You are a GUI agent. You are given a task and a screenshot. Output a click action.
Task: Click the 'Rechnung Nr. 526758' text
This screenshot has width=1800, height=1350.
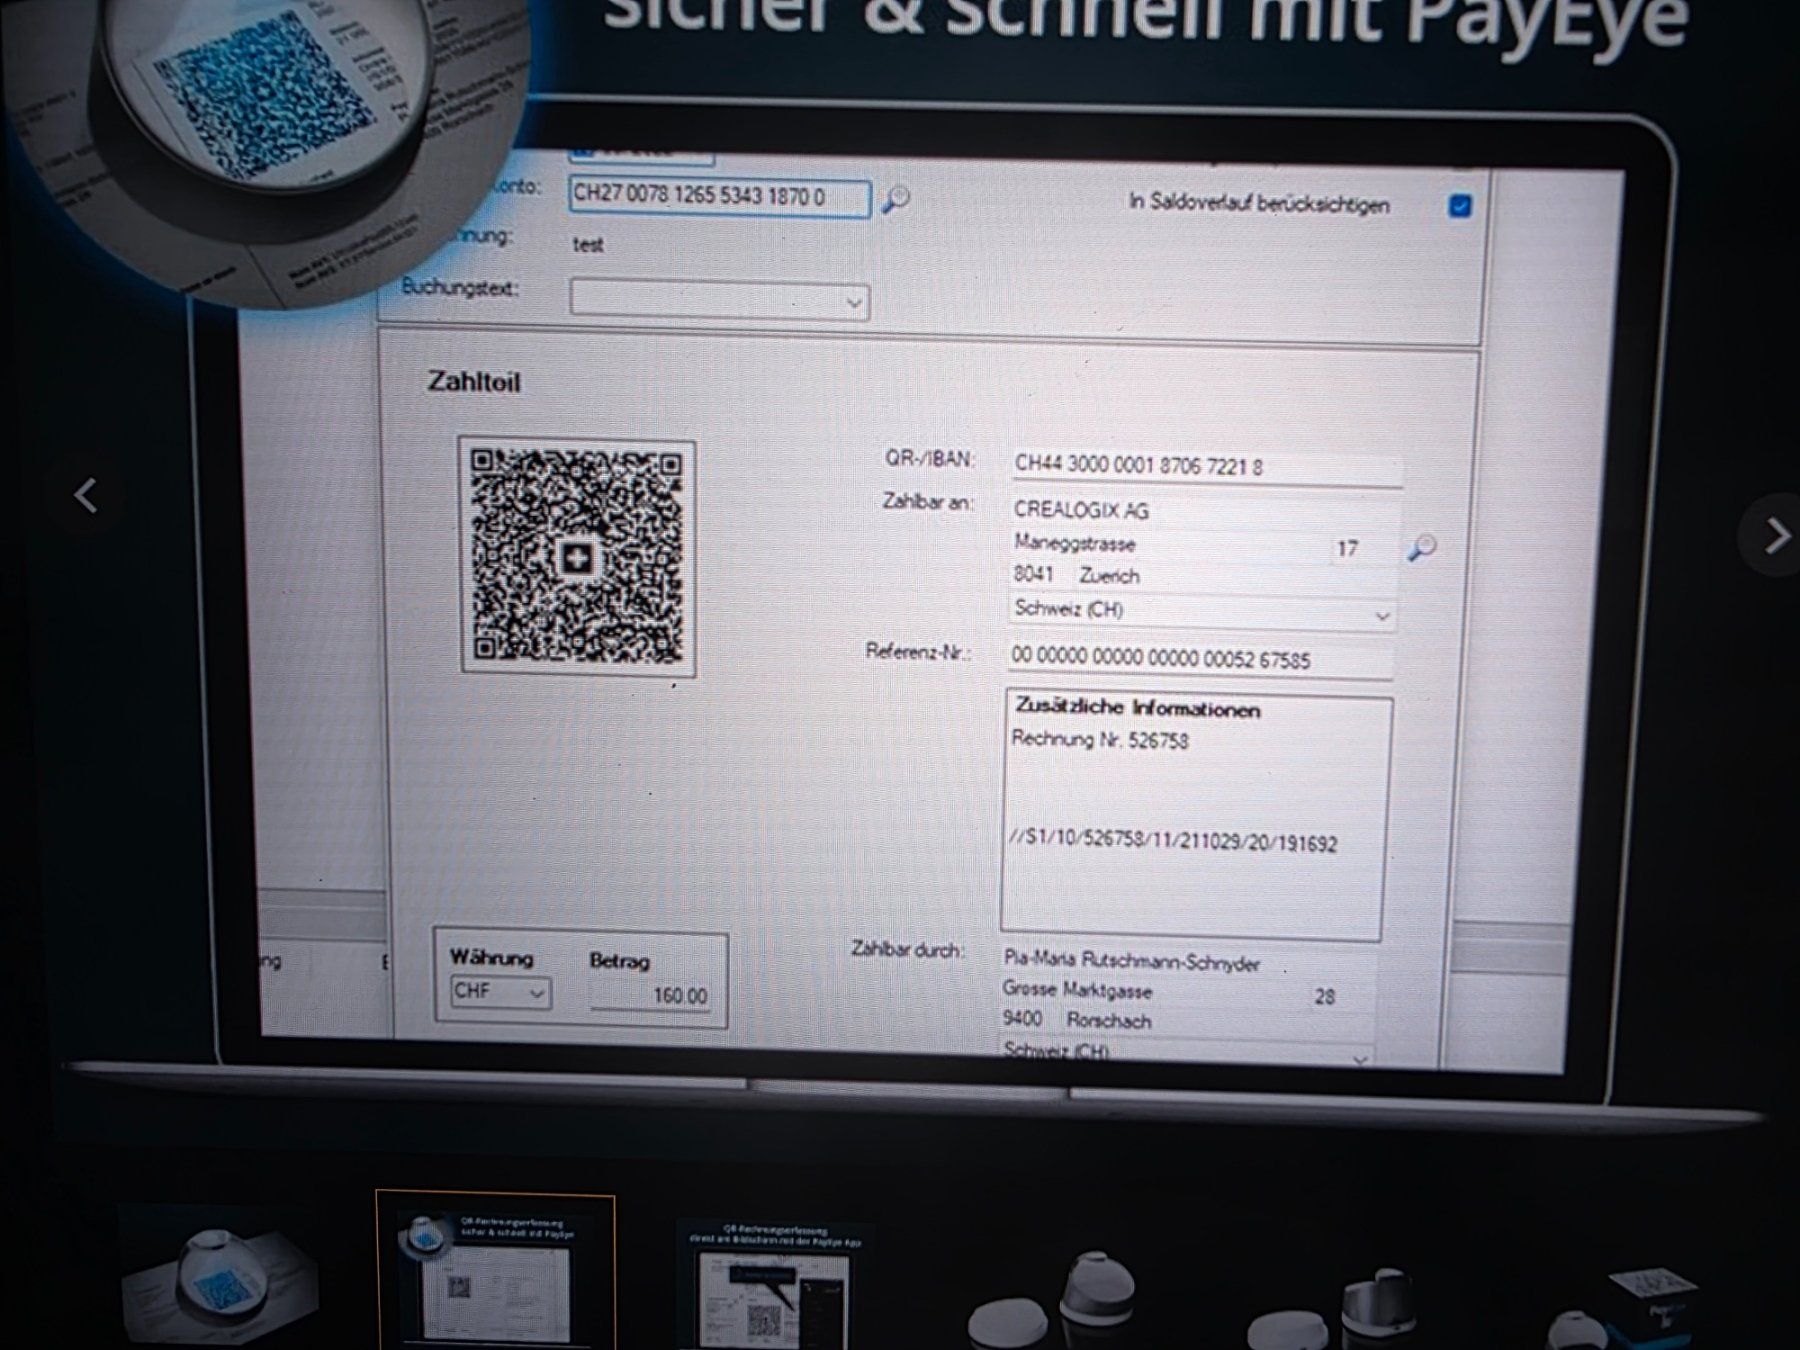[x=1100, y=740]
